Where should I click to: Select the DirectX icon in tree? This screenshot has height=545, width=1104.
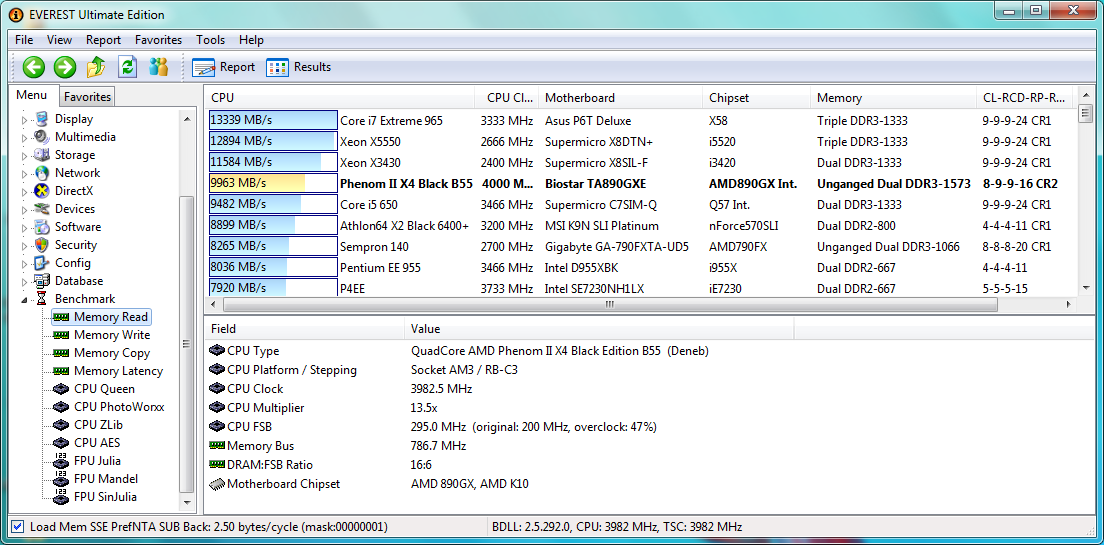(x=42, y=191)
